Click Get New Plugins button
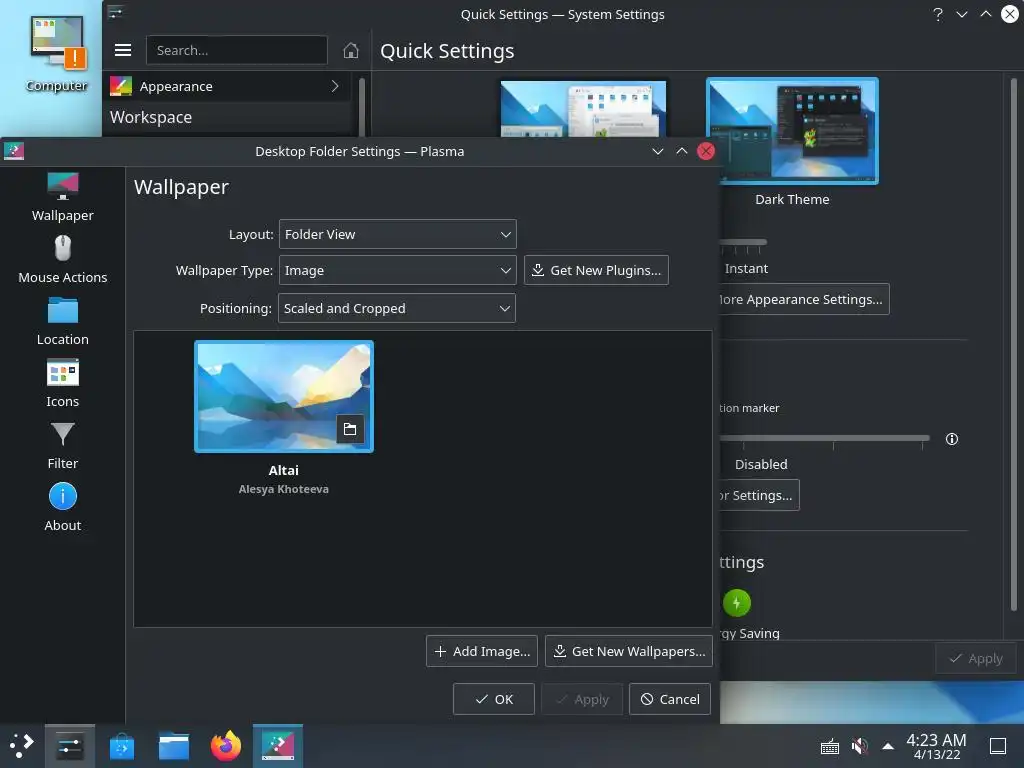Image resolution: width=1024 pixels, height=768 pixels. 596,270
